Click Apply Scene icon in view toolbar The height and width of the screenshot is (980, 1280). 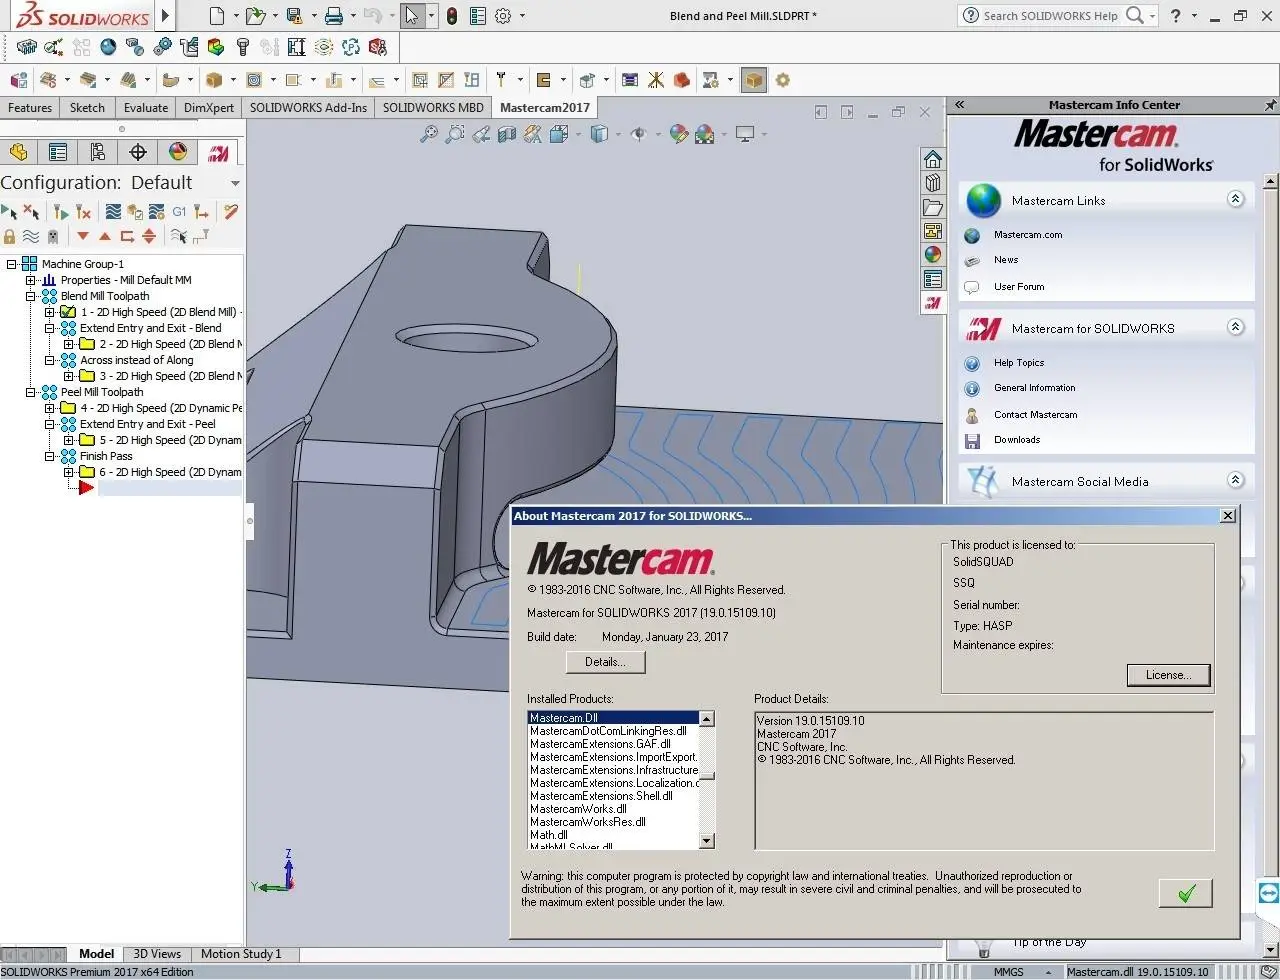coord(705,133)
